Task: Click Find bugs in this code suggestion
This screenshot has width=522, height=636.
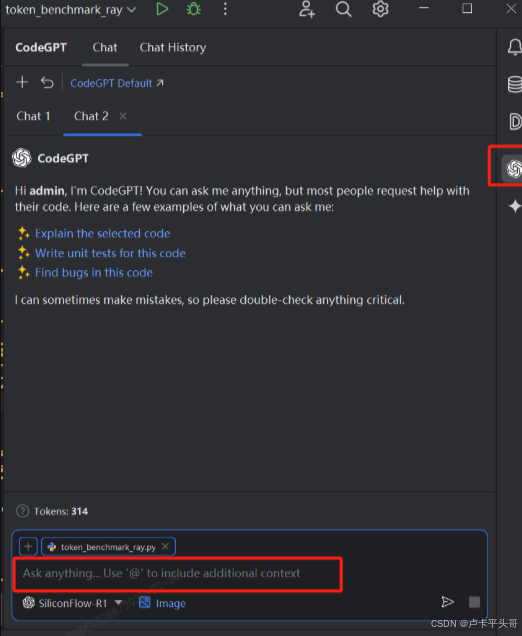Action: (94, 273)
